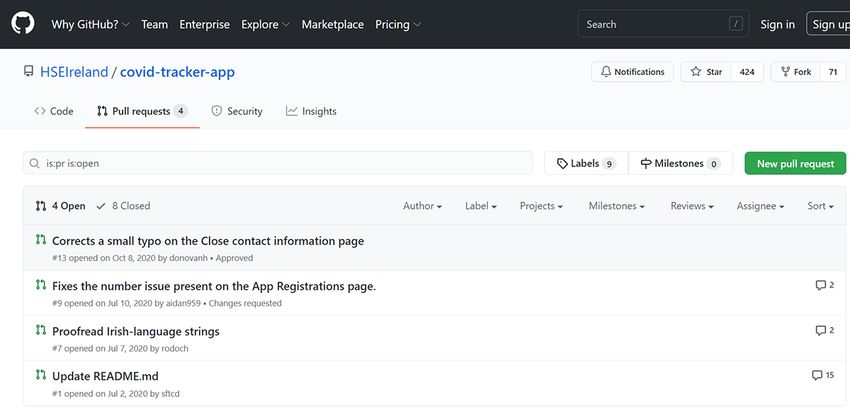The height and width of the screenshot is (409, 850).
Task: Click author rodoch on PR #7
Action: [x=175, y=348]
